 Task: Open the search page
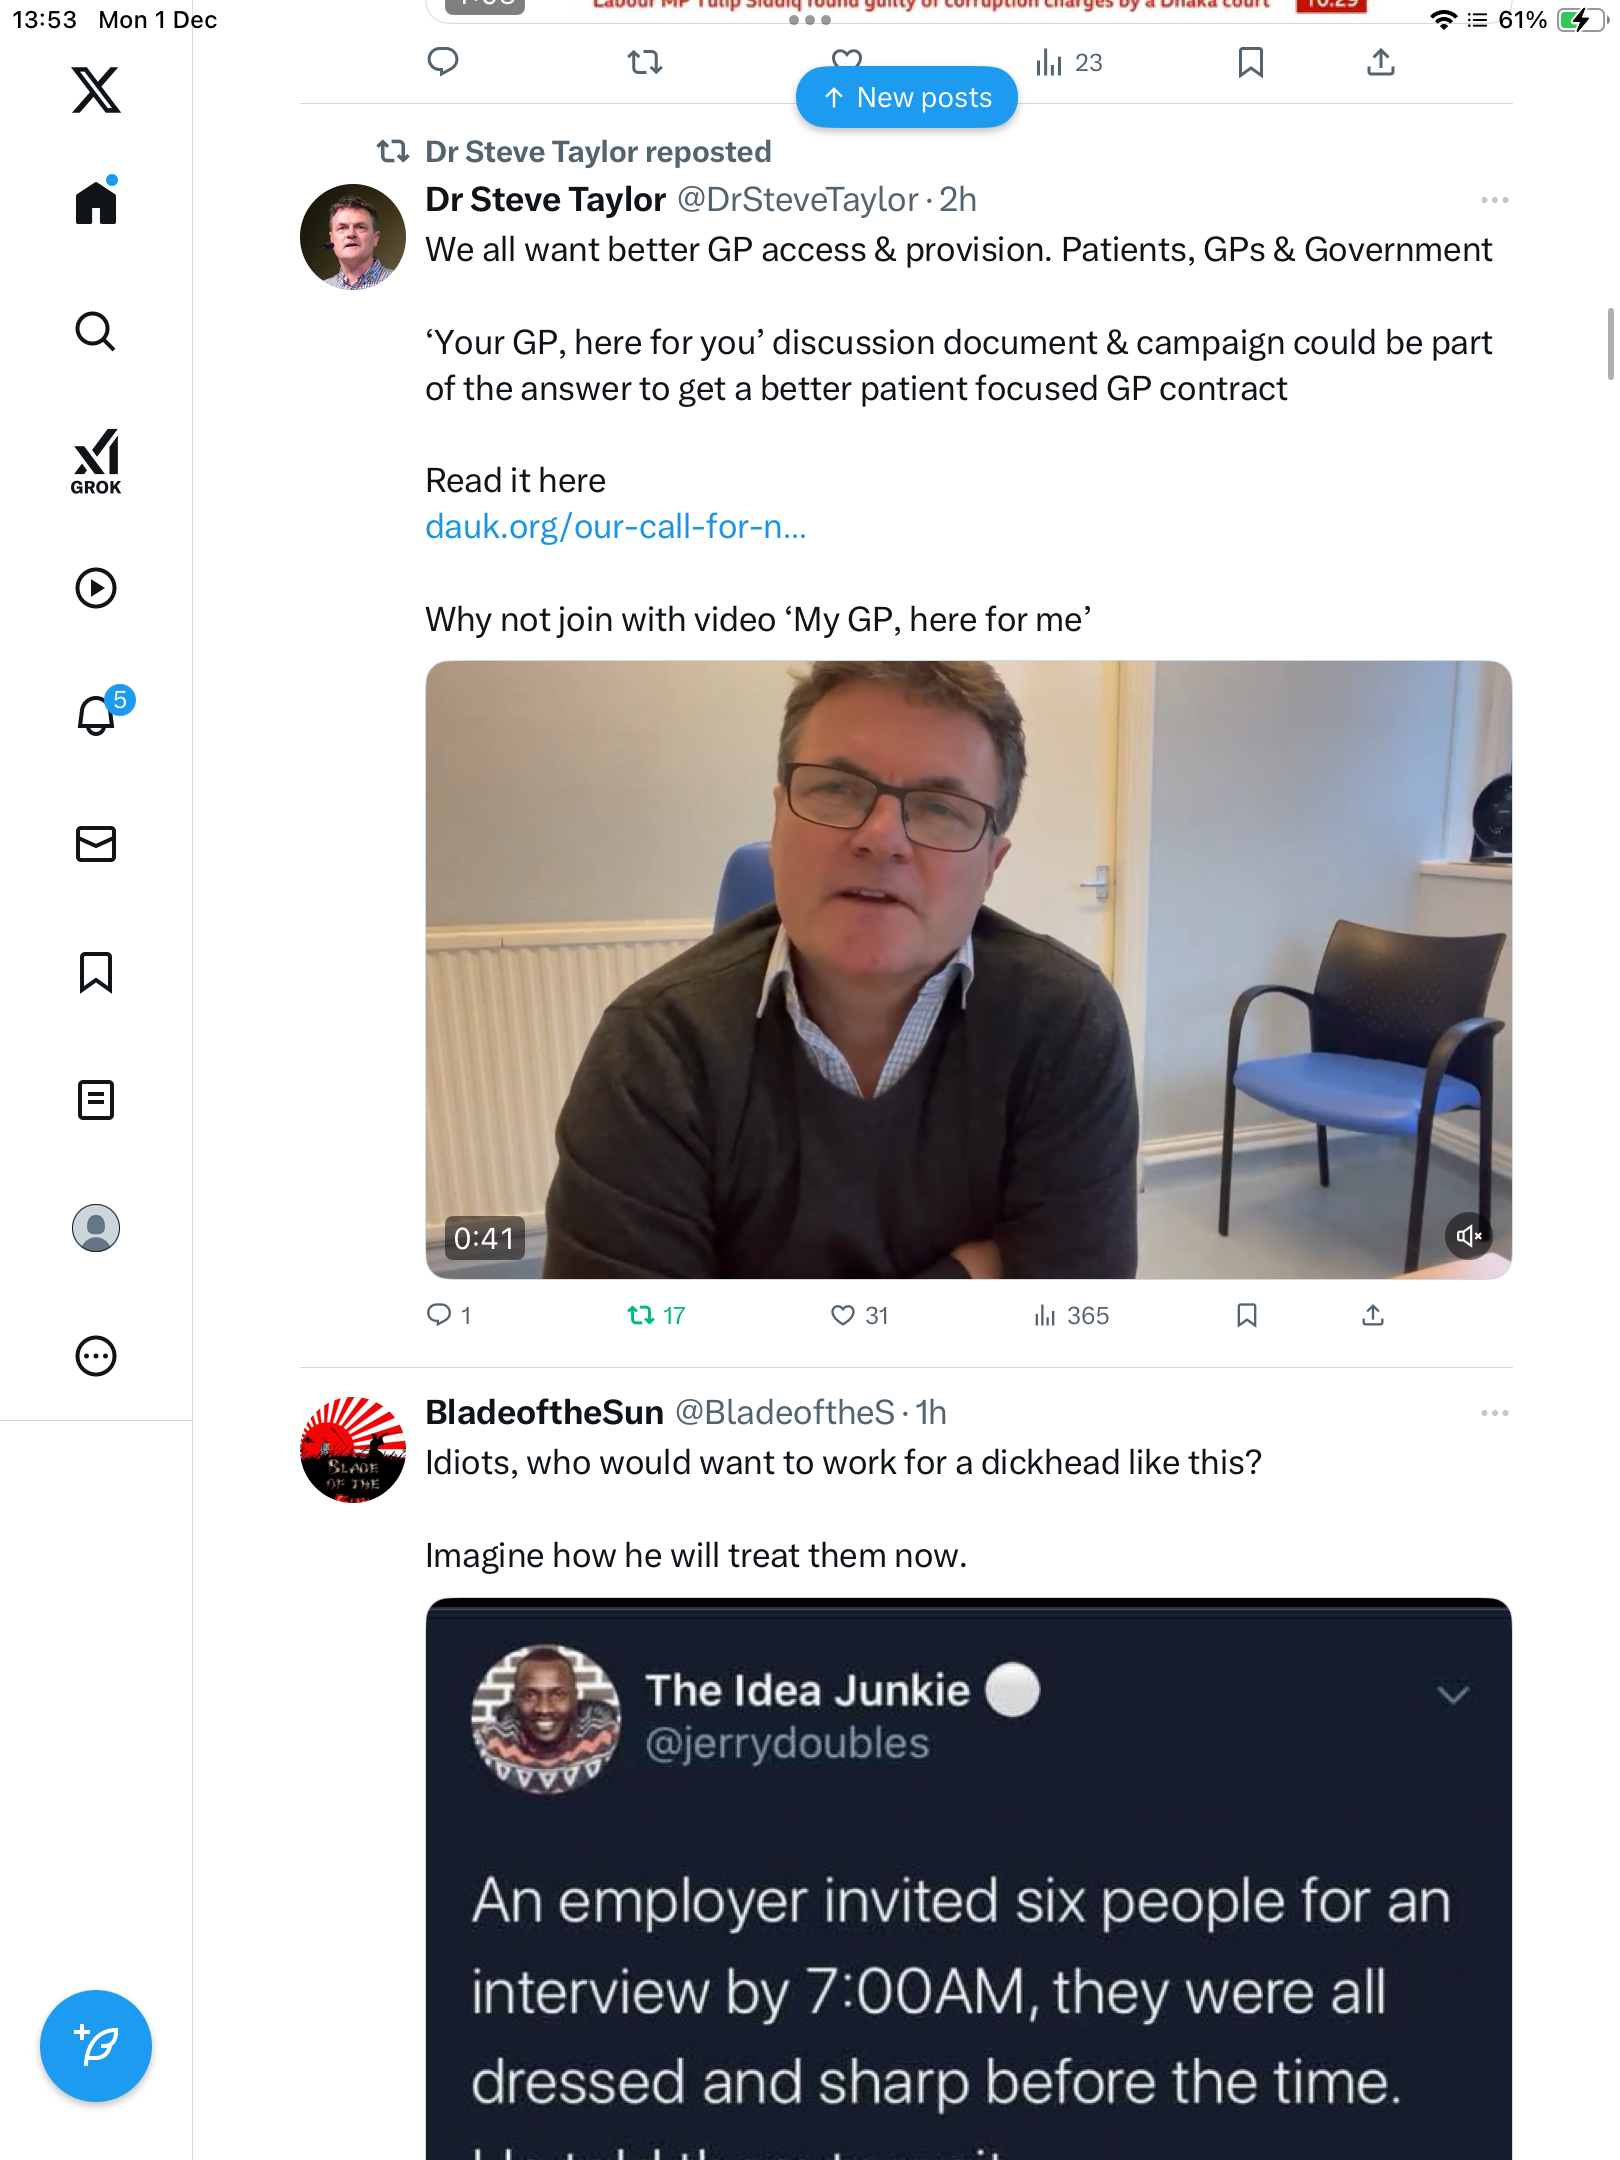[96, 332]
